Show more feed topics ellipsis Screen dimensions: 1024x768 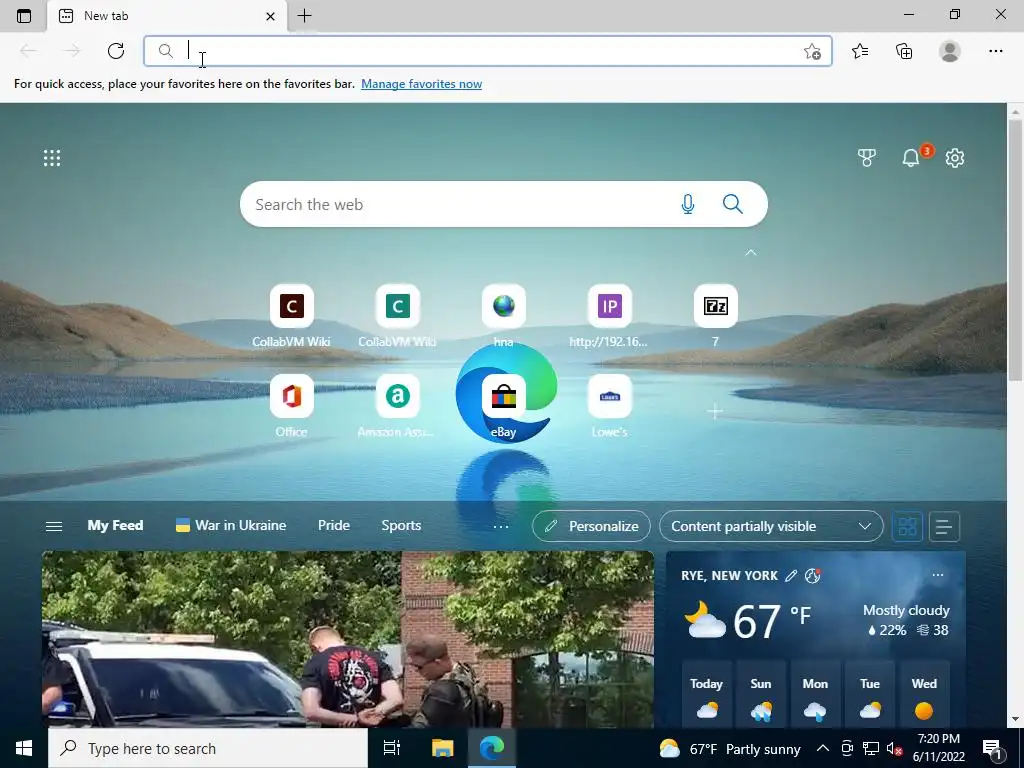[501, 526]
